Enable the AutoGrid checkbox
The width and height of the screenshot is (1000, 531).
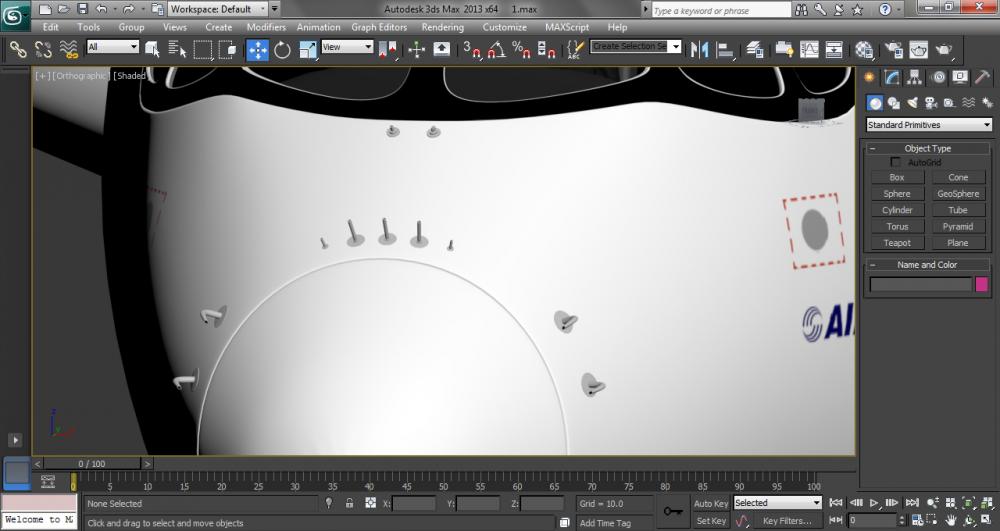coord(896,162)
